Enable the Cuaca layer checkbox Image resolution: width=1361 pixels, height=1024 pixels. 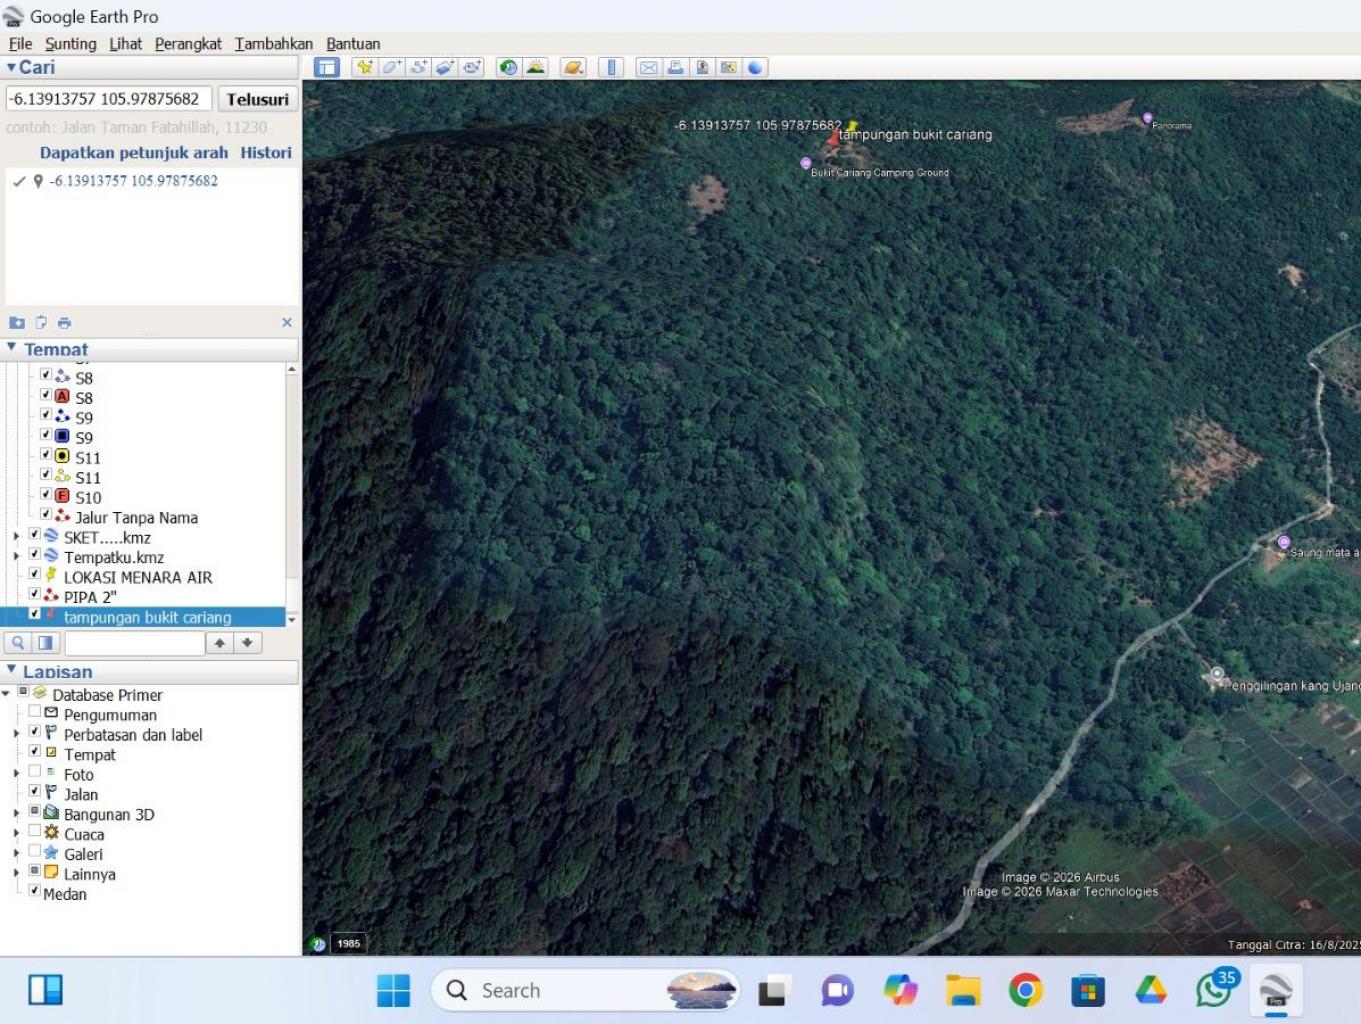[x=35, y=831]
